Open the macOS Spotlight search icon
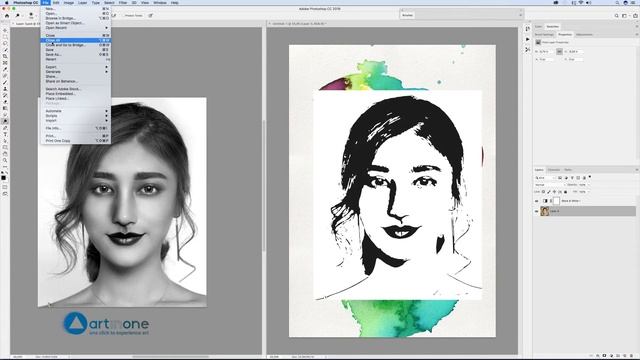Screen dimensions: 640x360 (x=617, y=2)
